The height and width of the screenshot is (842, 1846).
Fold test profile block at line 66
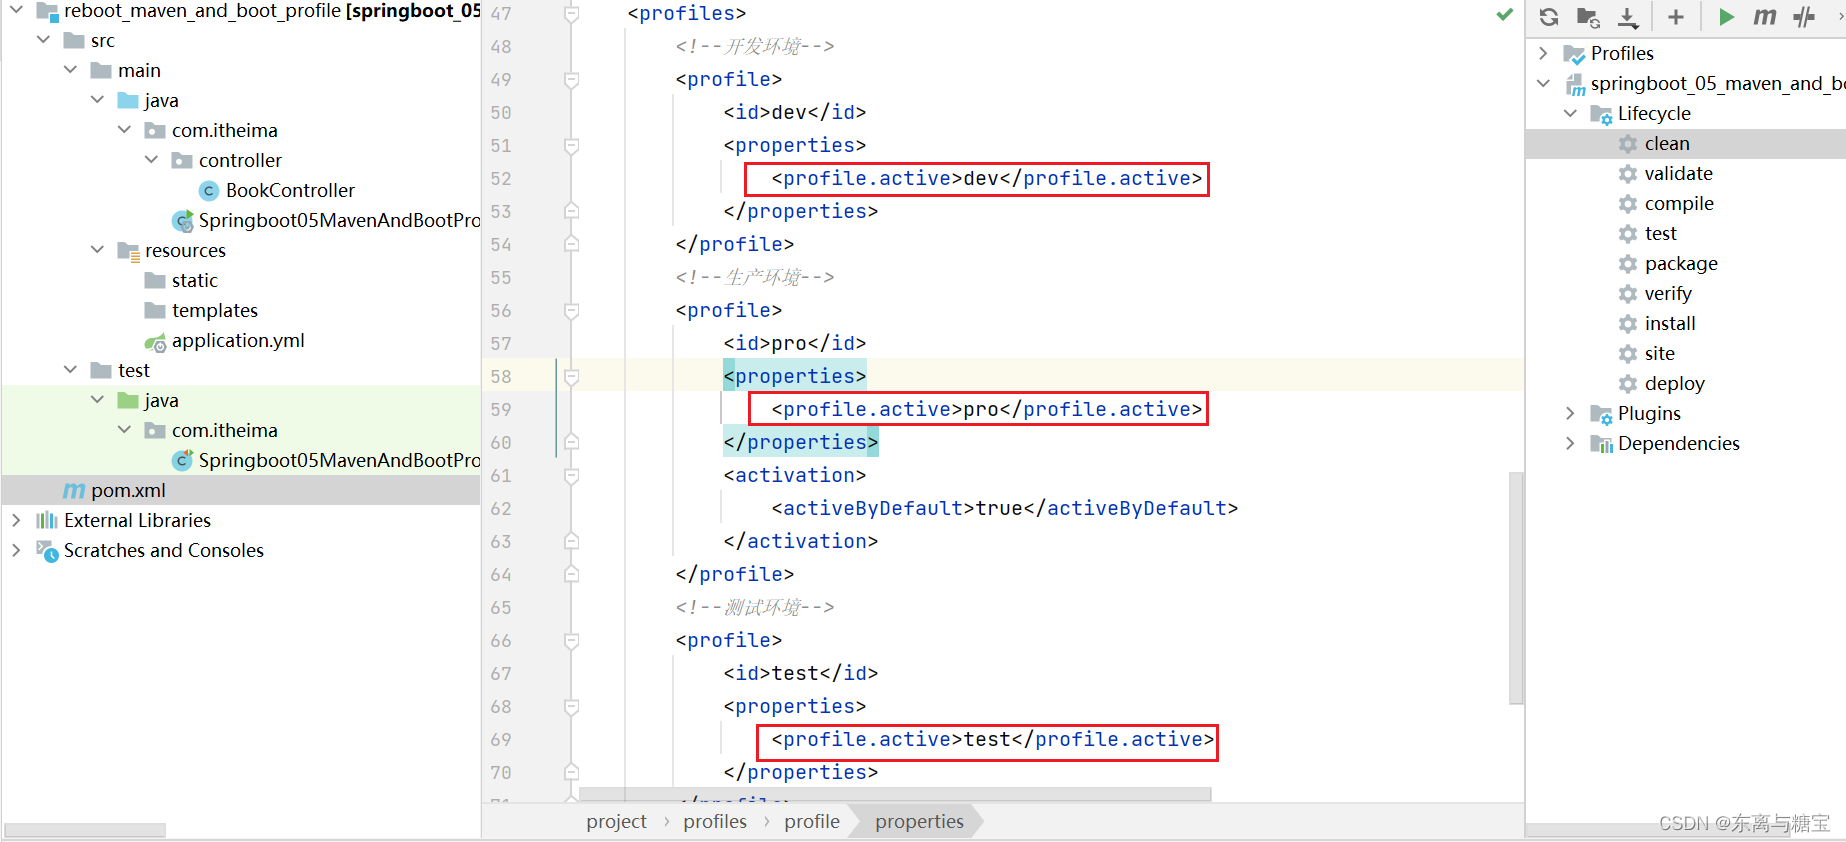(x=571, y=641)
